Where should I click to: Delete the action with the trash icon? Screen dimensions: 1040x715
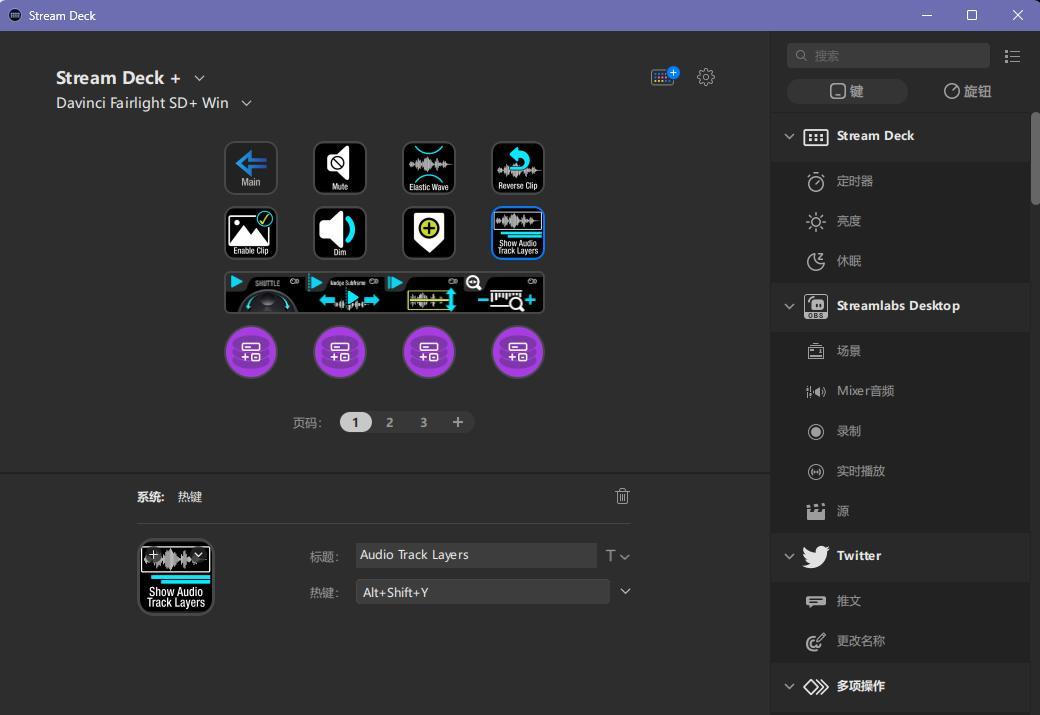[x=622, y=496]
